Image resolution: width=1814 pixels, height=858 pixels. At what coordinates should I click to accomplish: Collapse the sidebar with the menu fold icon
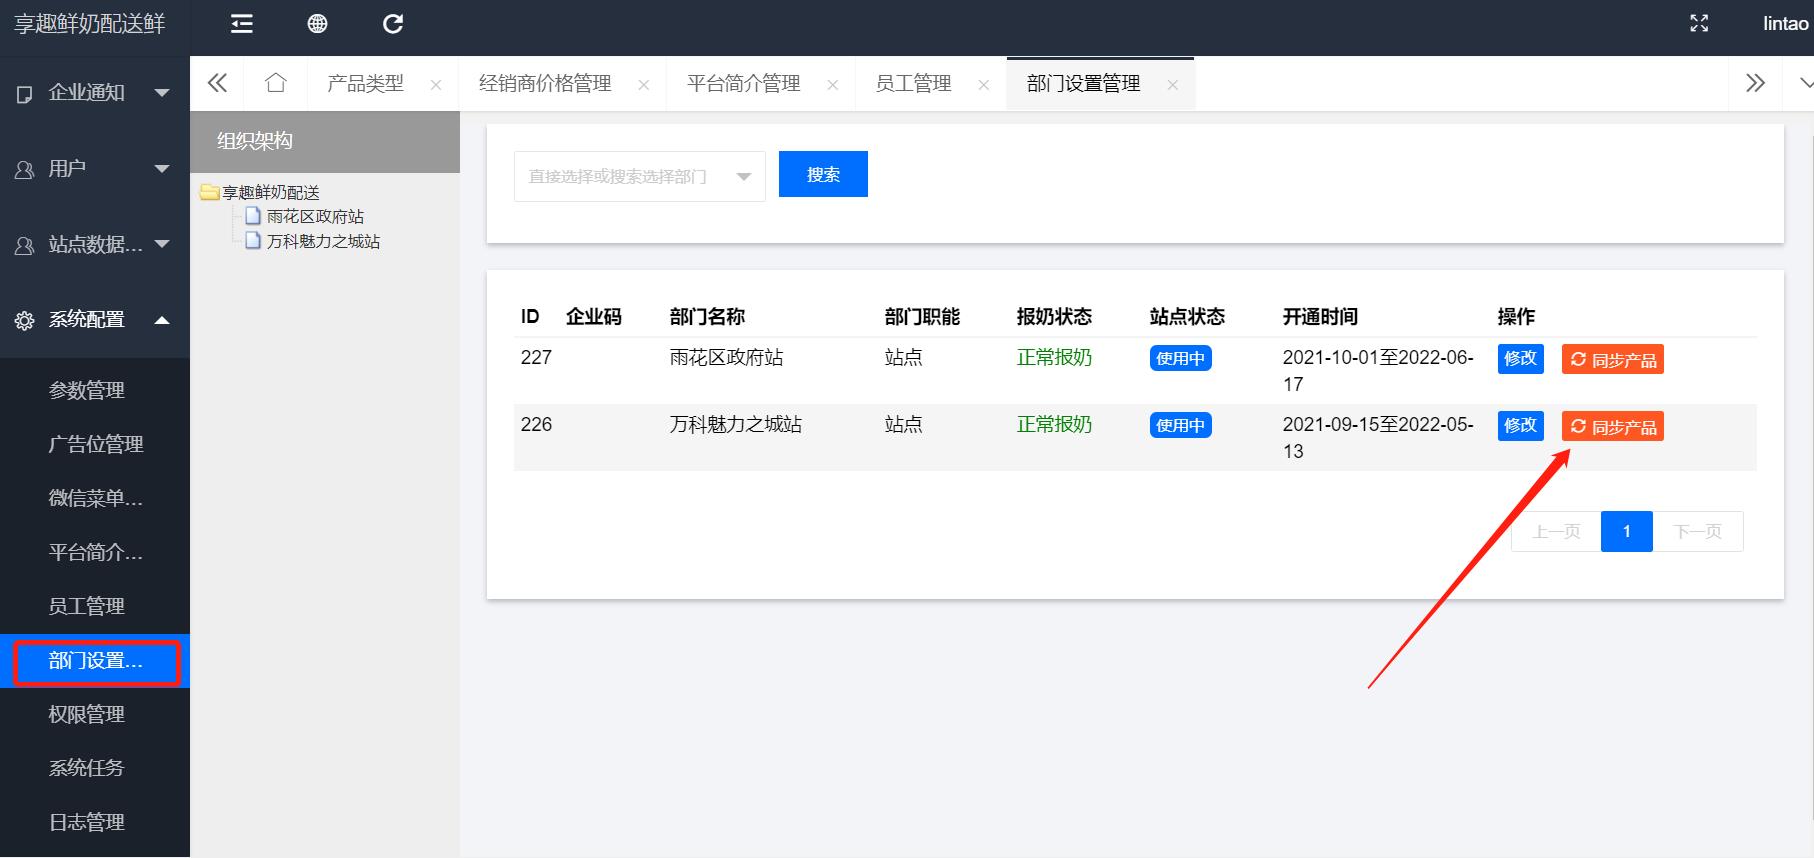pos(242,24)
